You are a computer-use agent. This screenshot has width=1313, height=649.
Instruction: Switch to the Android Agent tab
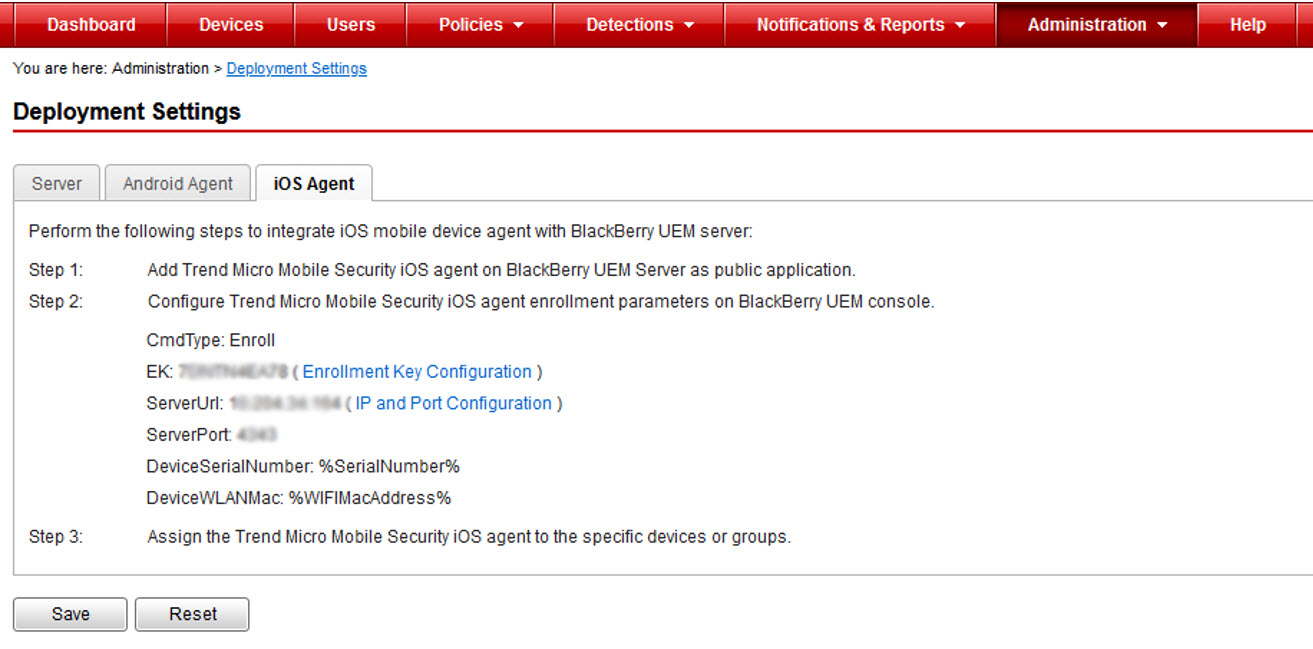click(x=178, y=184)
